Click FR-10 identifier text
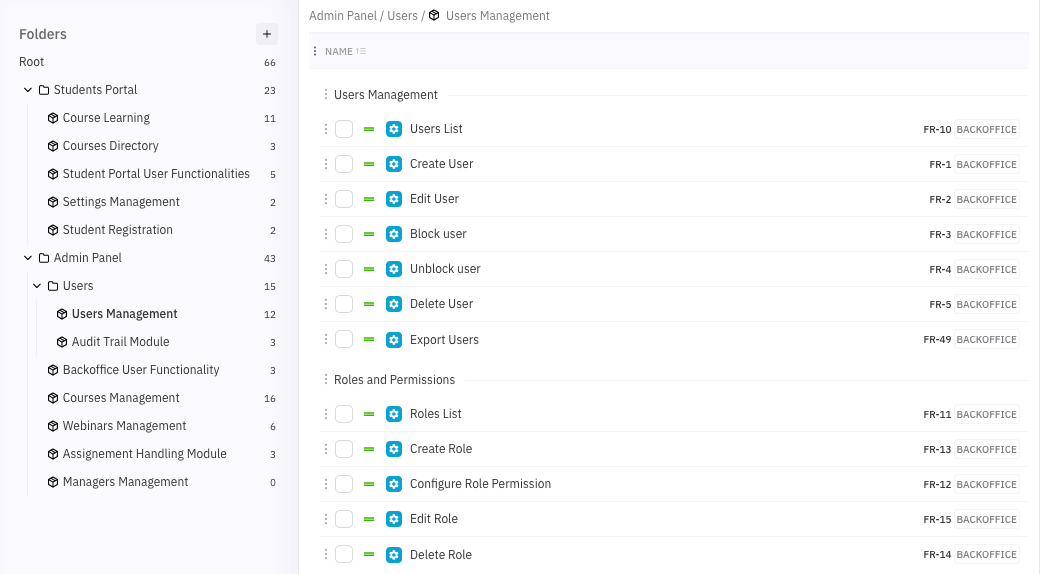Screen dimensions: 1040x574 point(937,129)
